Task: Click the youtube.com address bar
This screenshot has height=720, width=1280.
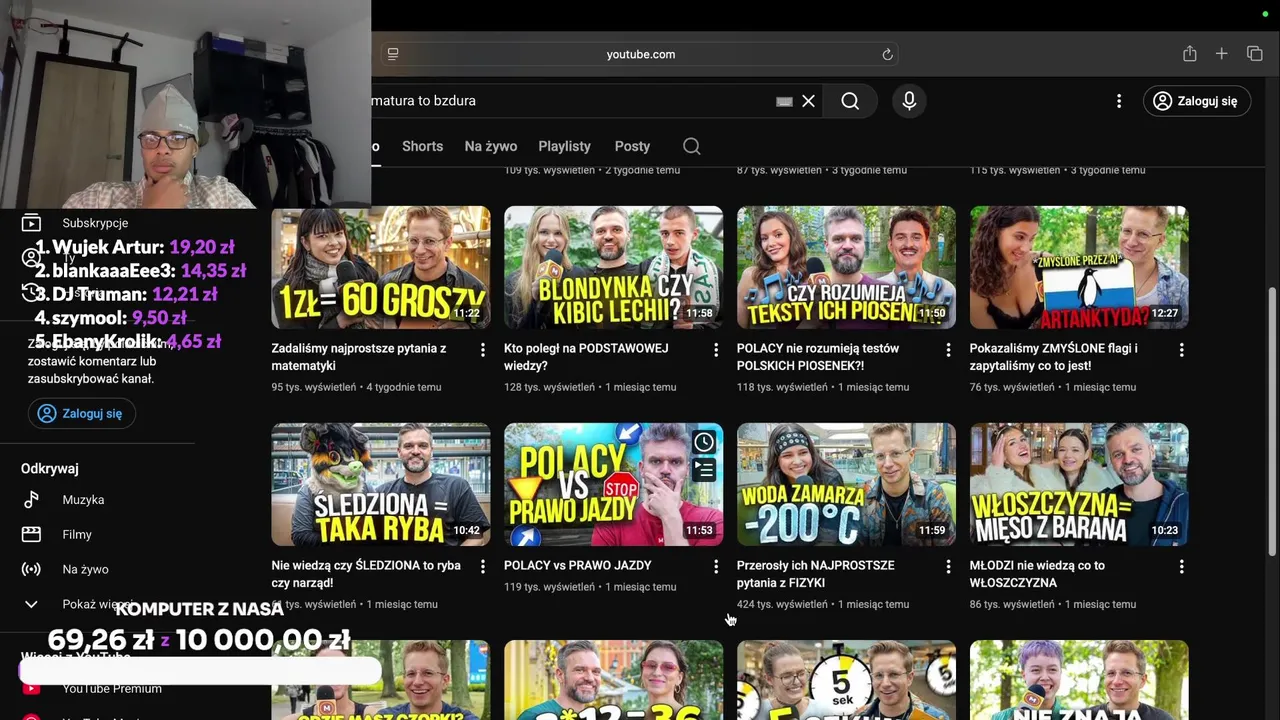Action: coord(640,54)
